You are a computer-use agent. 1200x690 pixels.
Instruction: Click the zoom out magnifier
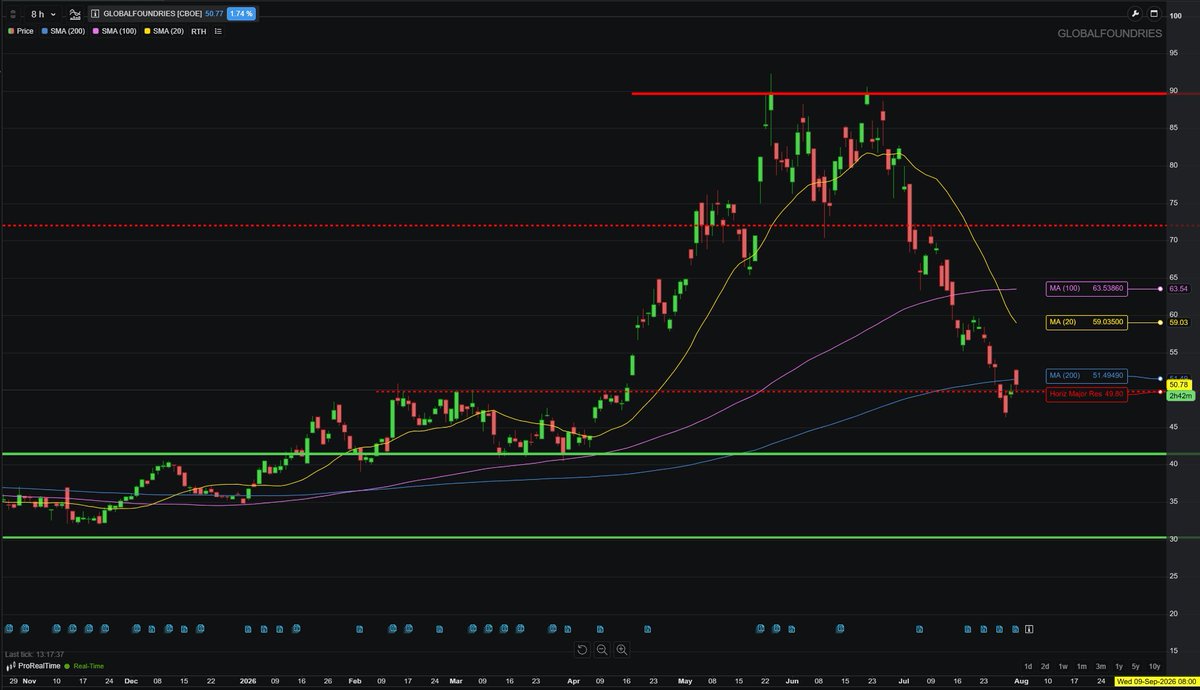coord(602,650)
